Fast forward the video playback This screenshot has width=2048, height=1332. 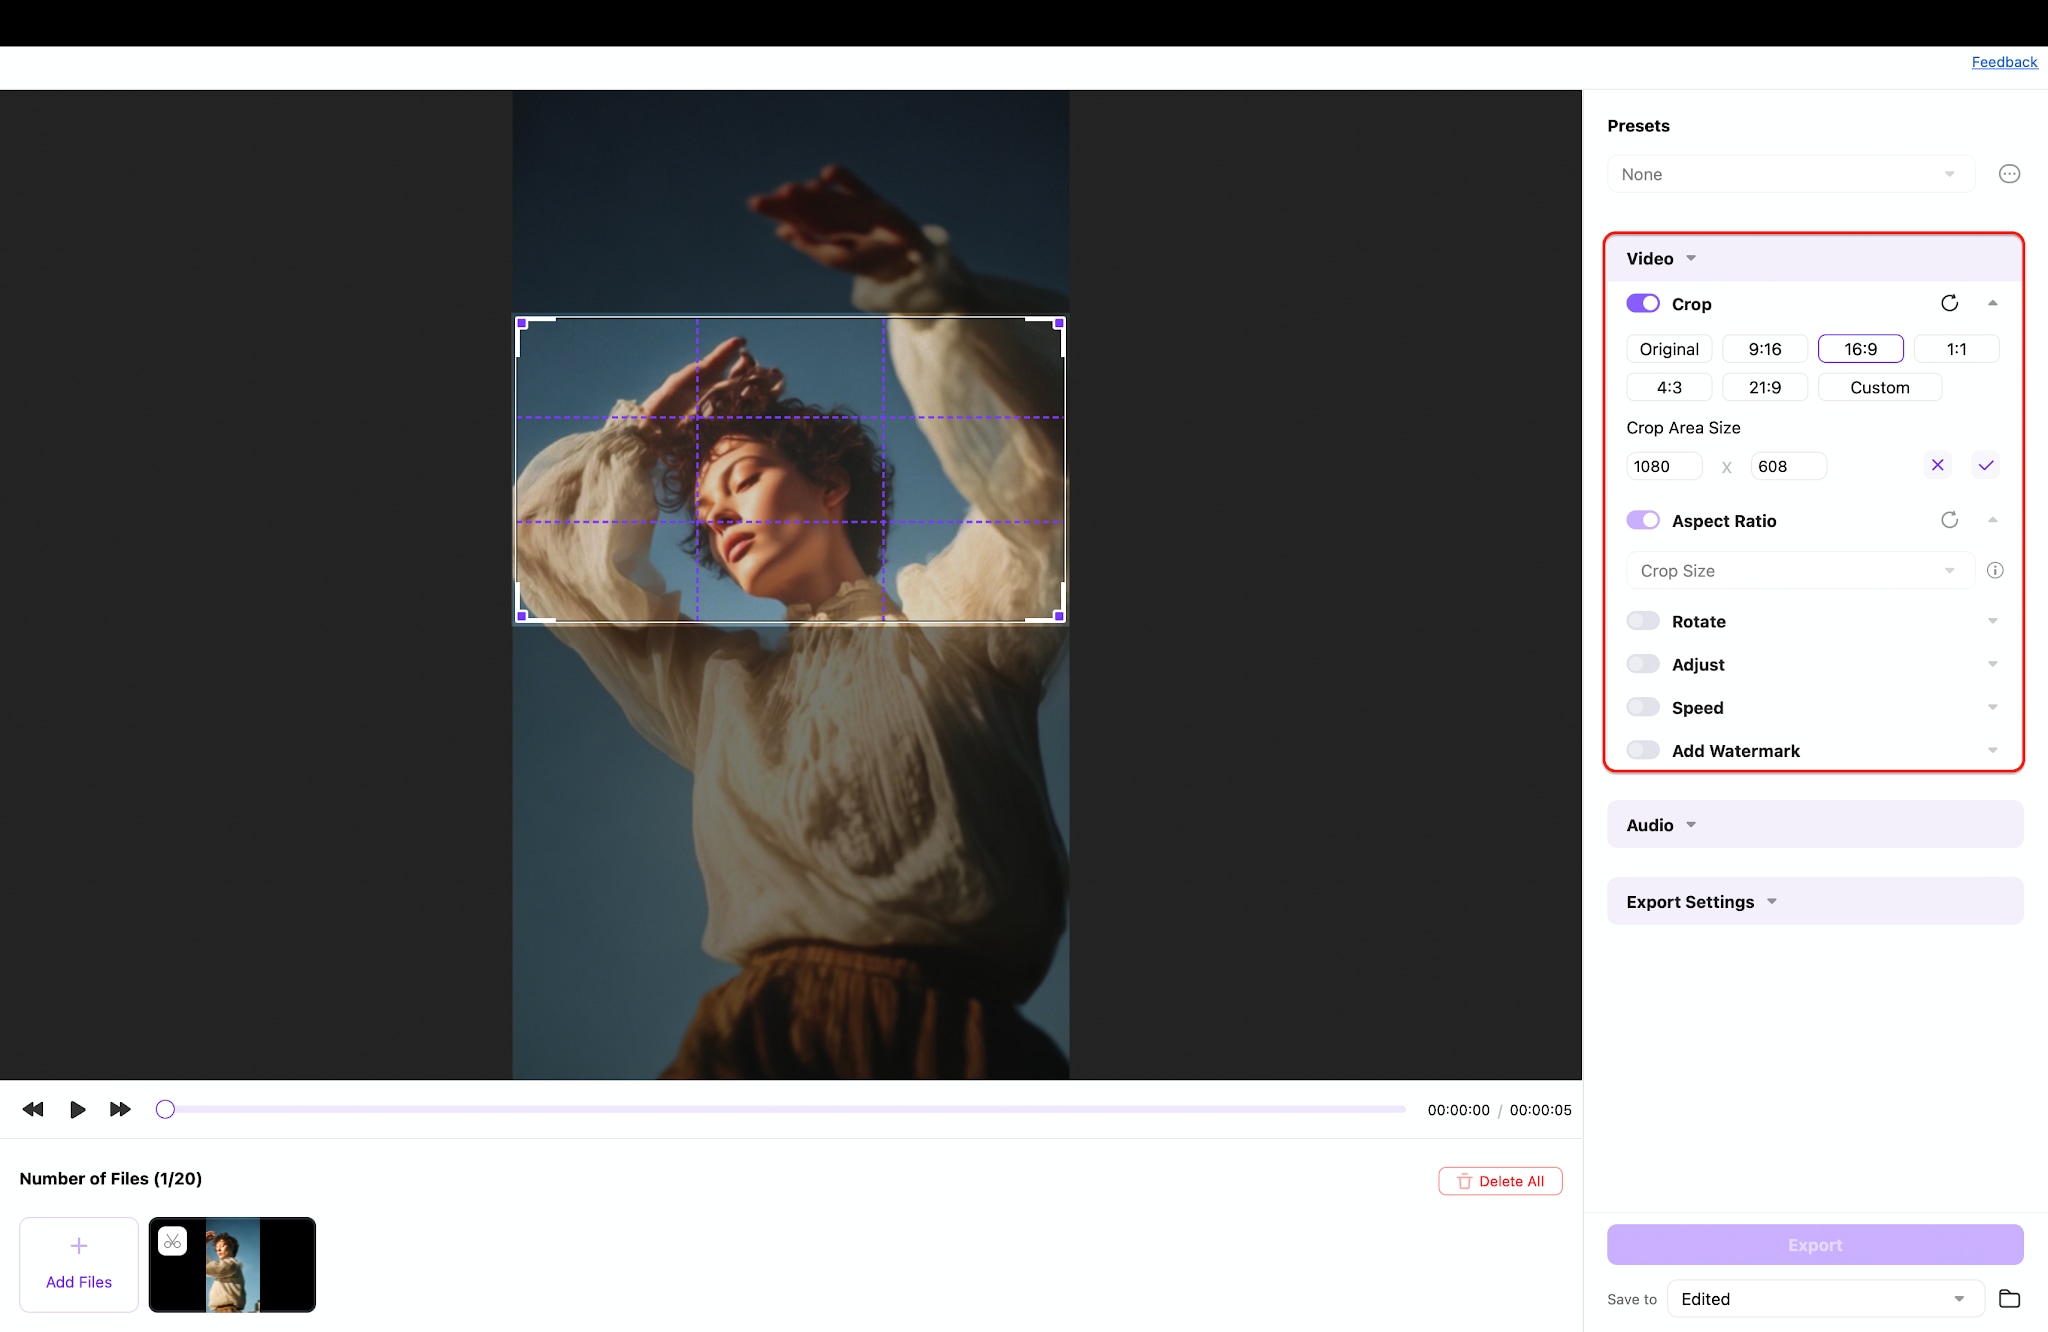click(x=120, y=1109)
